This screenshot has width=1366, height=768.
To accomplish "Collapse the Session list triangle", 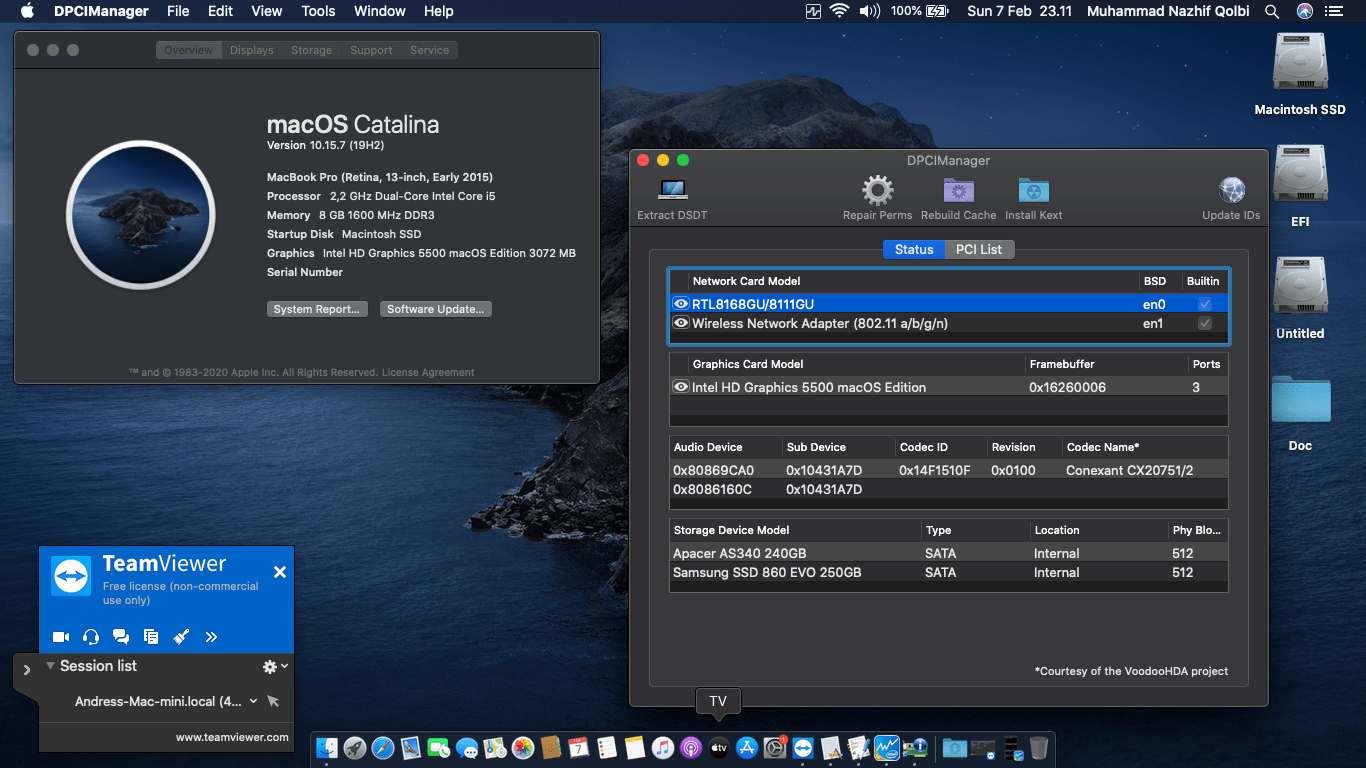I will (50, 666).
